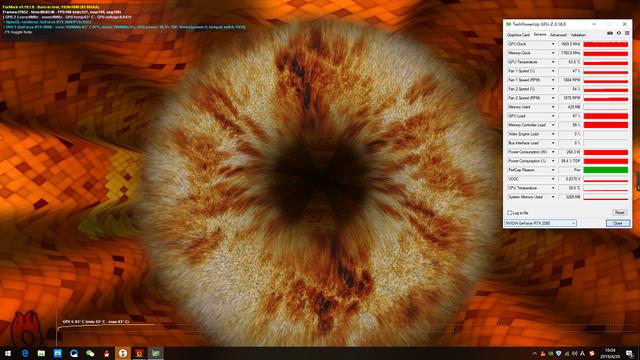Open the orange tray icon near the clock
640x360 pixels.
pyautogui.click(x=591, y=353)
